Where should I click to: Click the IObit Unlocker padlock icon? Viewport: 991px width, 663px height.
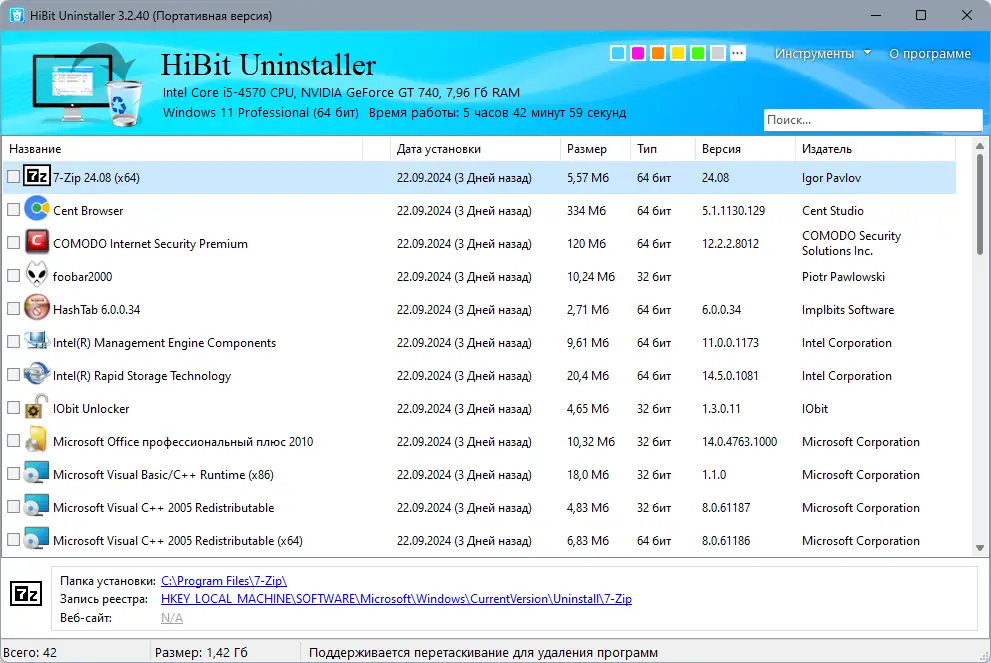coord(36,407)
